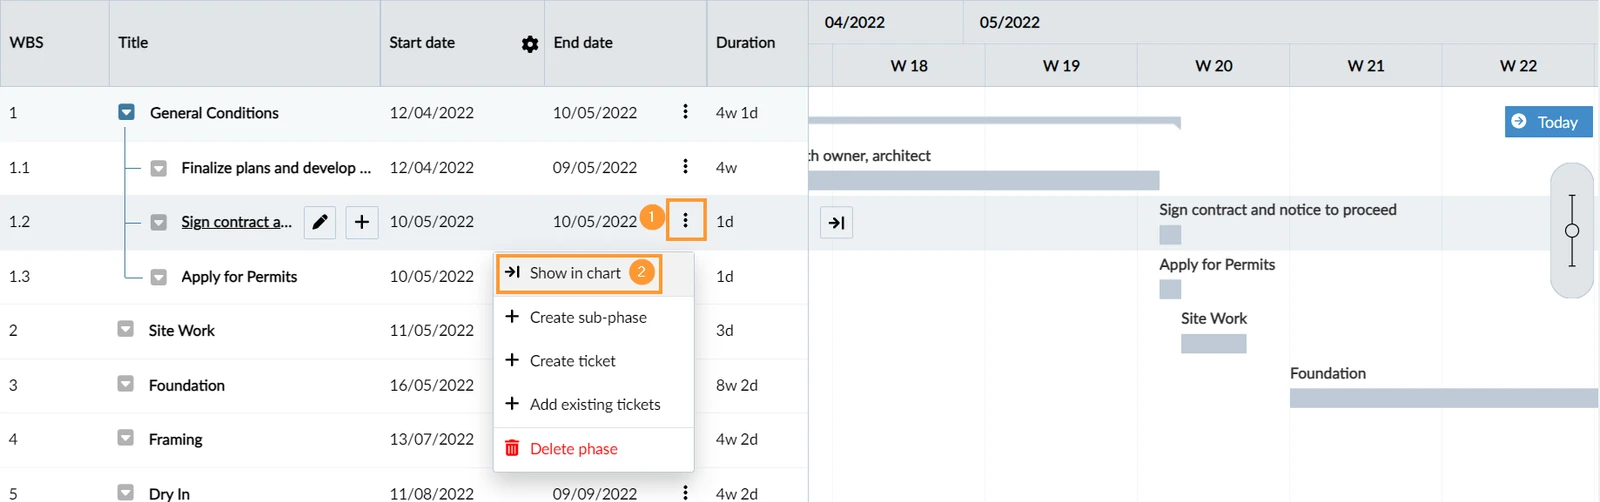Expand the Framing phase

pos(125,438)
